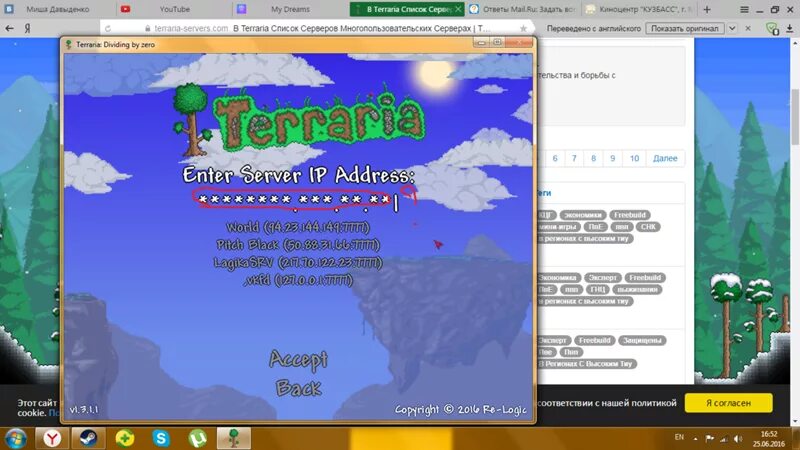Click Показать оригинал button
This screenshot has height=450, width=800.
(685, 29)
